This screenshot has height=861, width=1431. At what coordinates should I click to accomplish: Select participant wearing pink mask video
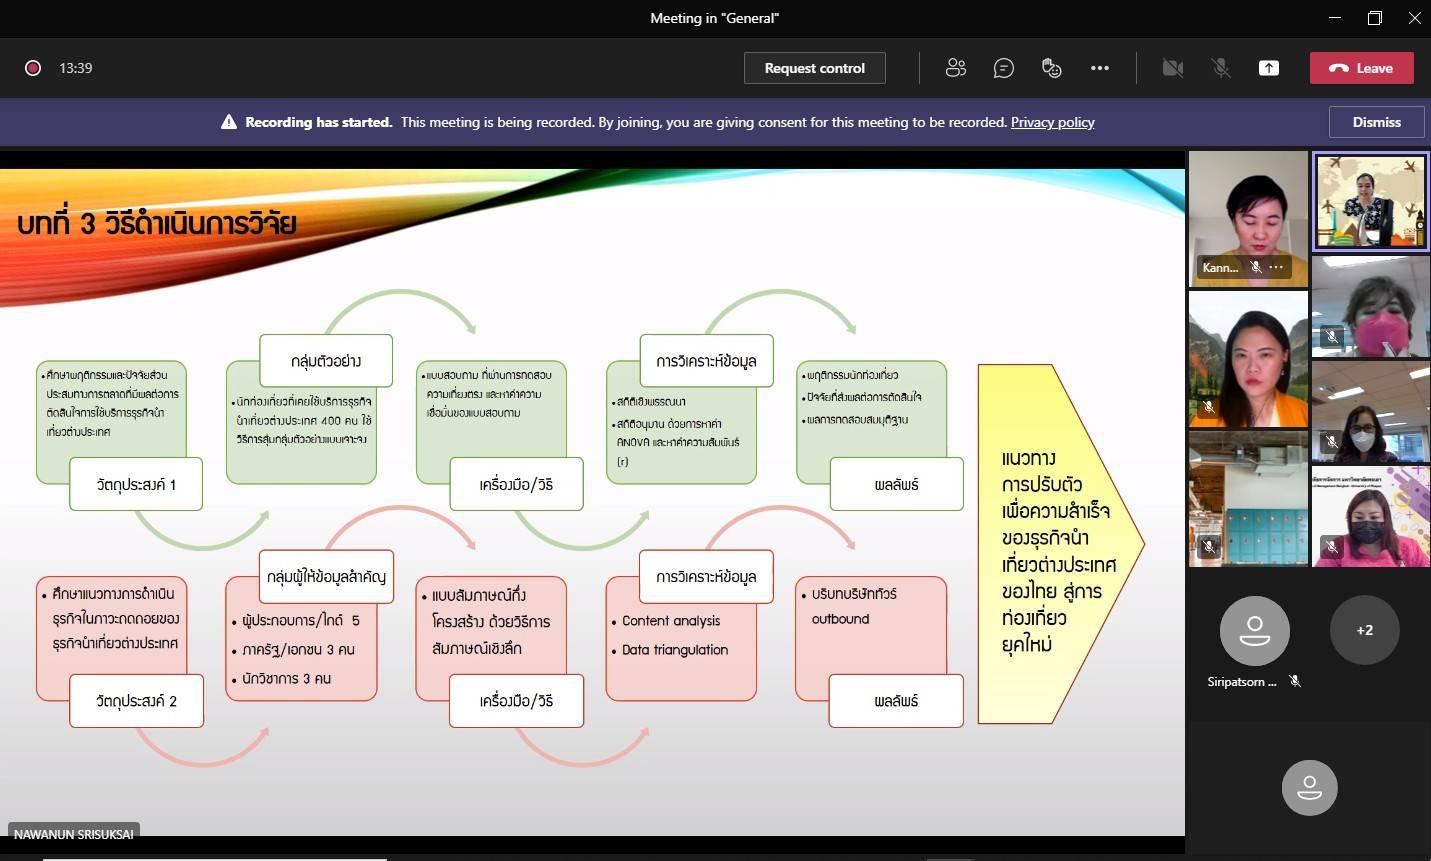click(1370, 306)
